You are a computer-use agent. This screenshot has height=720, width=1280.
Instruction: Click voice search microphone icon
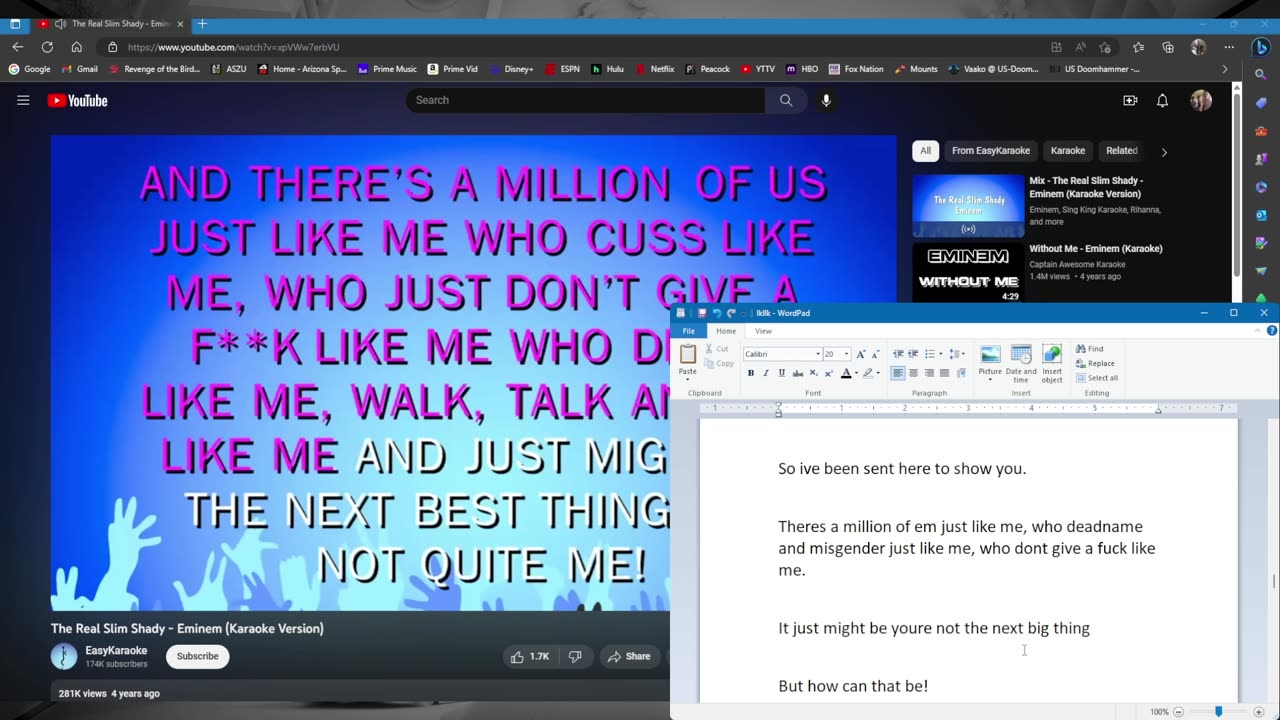tap(826, 100)
